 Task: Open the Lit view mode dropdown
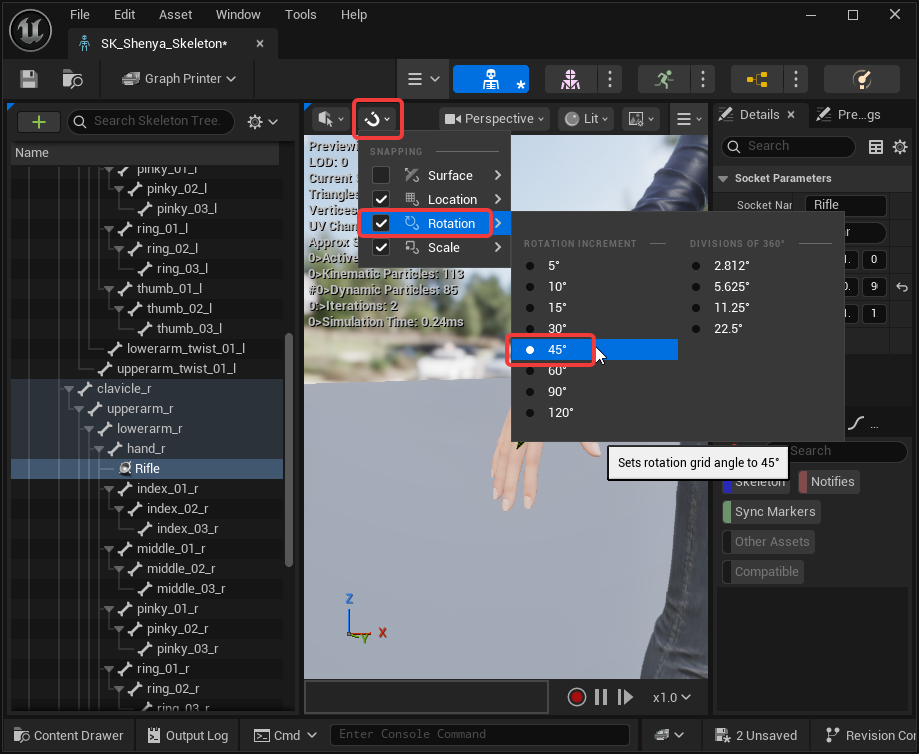coord(586,119)
